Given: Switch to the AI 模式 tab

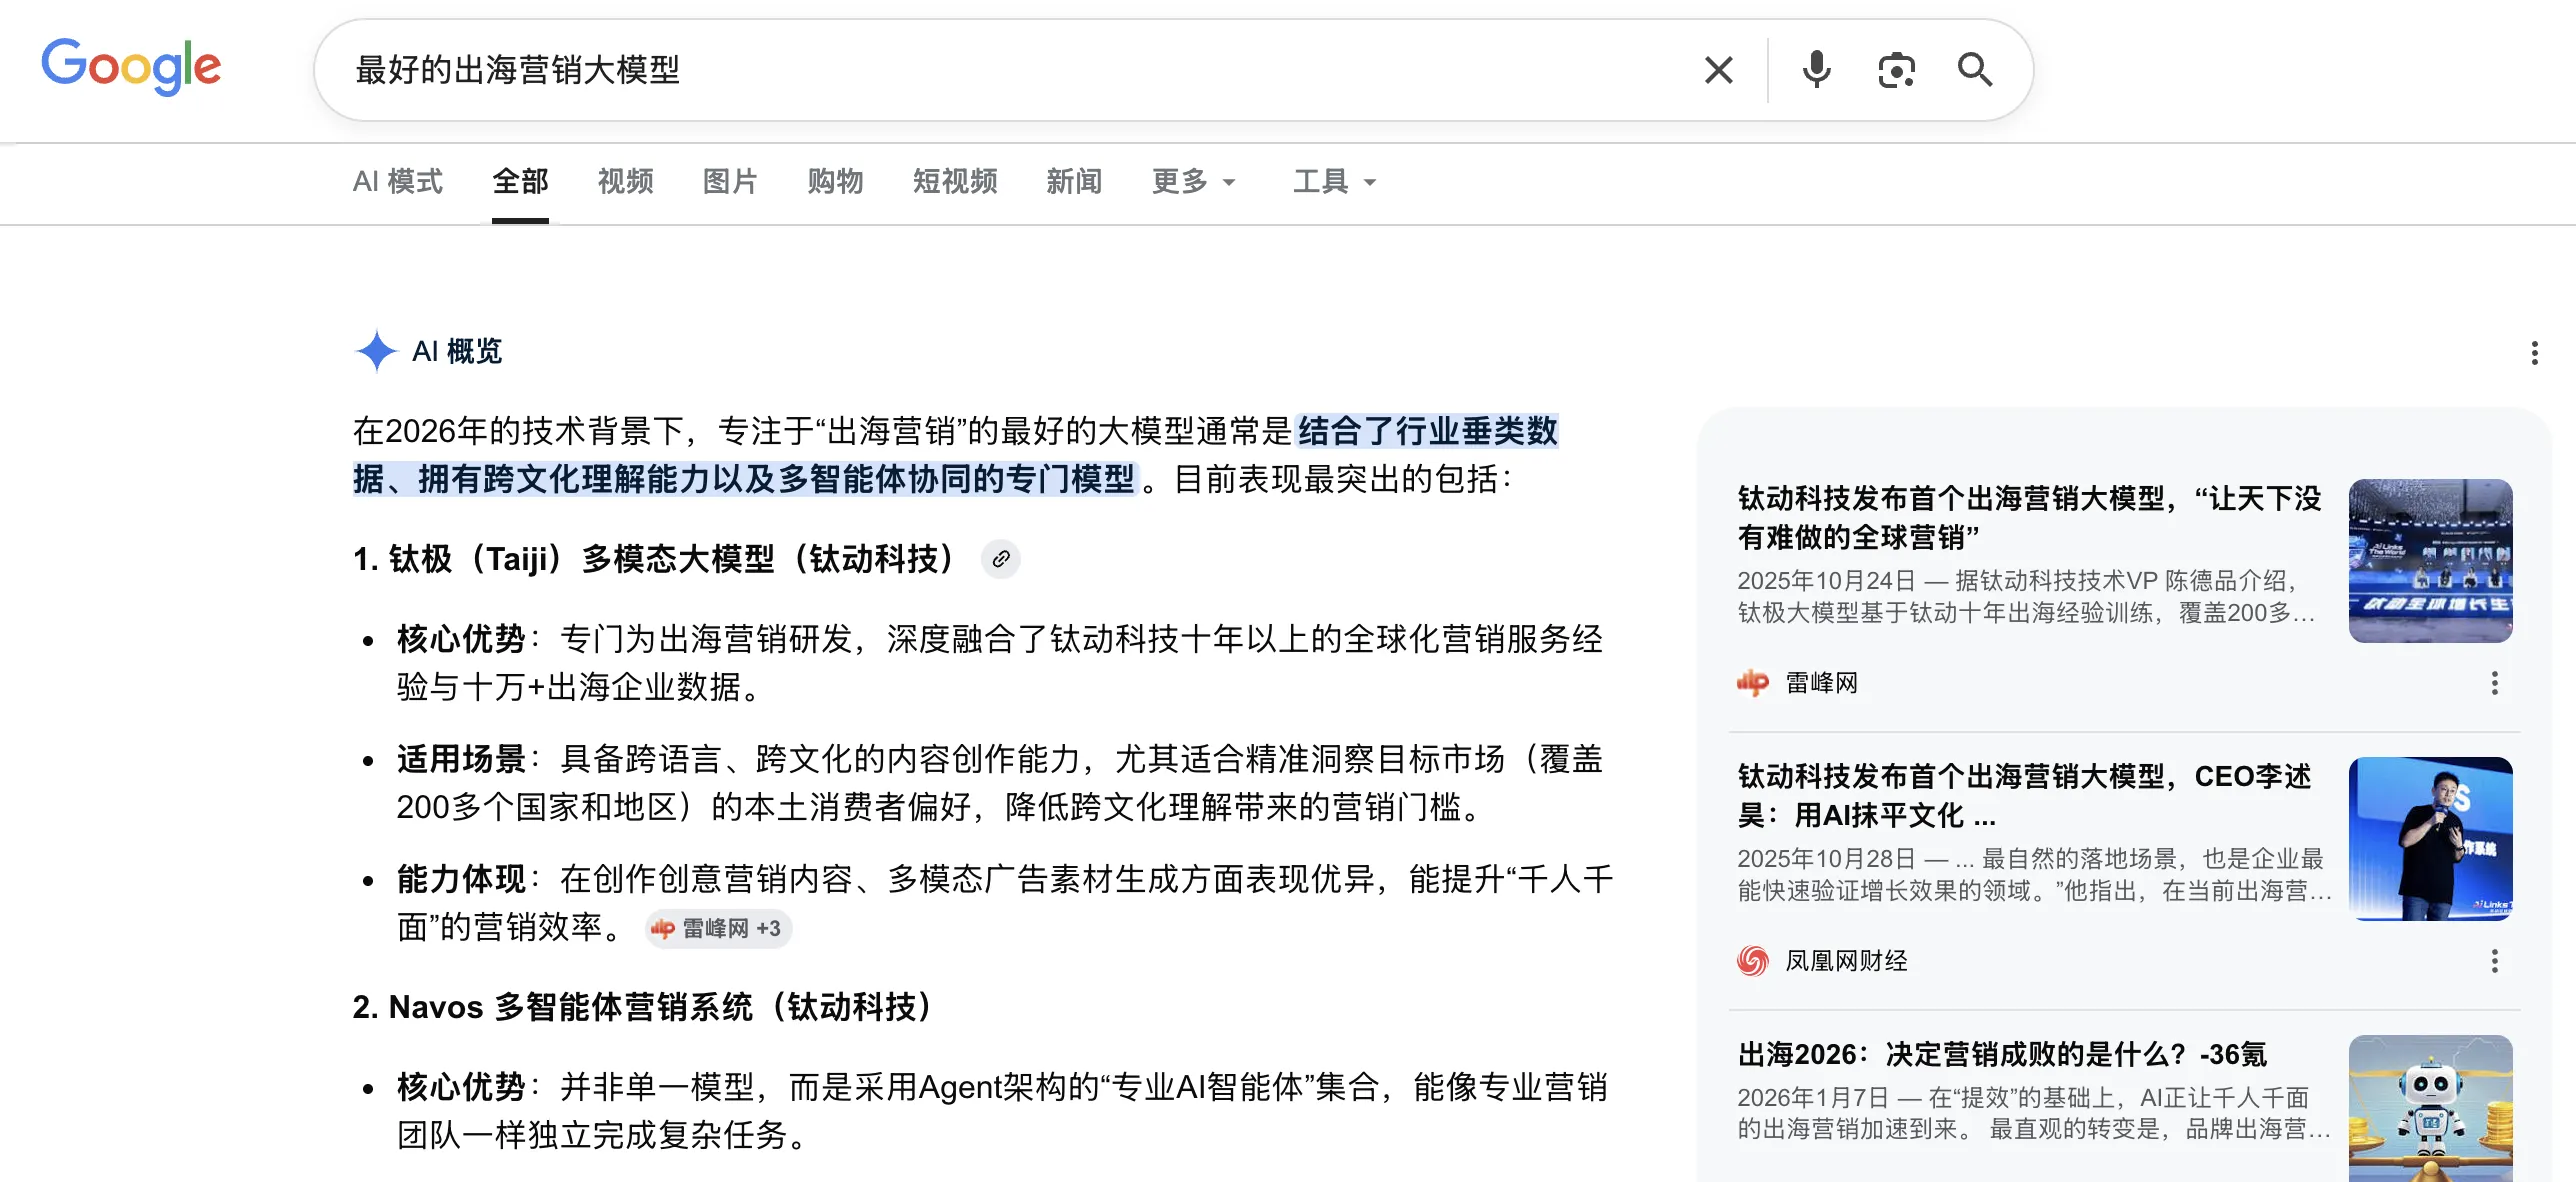Looking at the screenshot, I should (x=398, y=181).
